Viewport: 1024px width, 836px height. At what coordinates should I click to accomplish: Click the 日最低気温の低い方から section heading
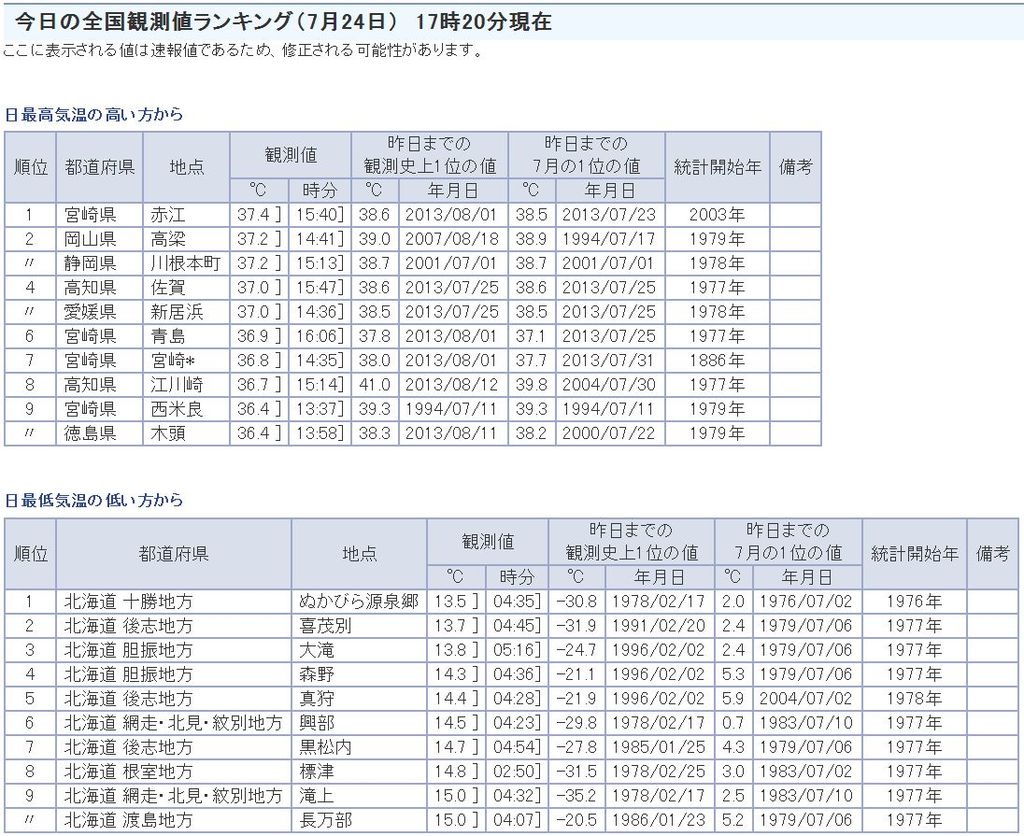[93, 500]
